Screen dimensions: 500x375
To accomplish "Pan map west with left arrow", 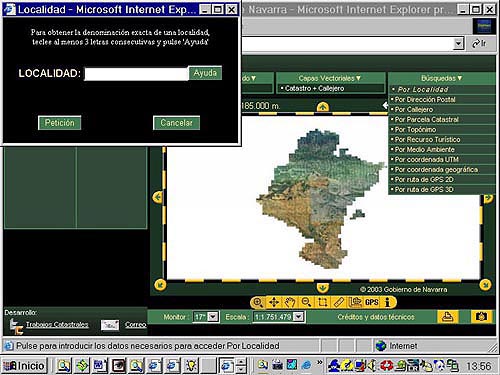I will click(158, 197).
